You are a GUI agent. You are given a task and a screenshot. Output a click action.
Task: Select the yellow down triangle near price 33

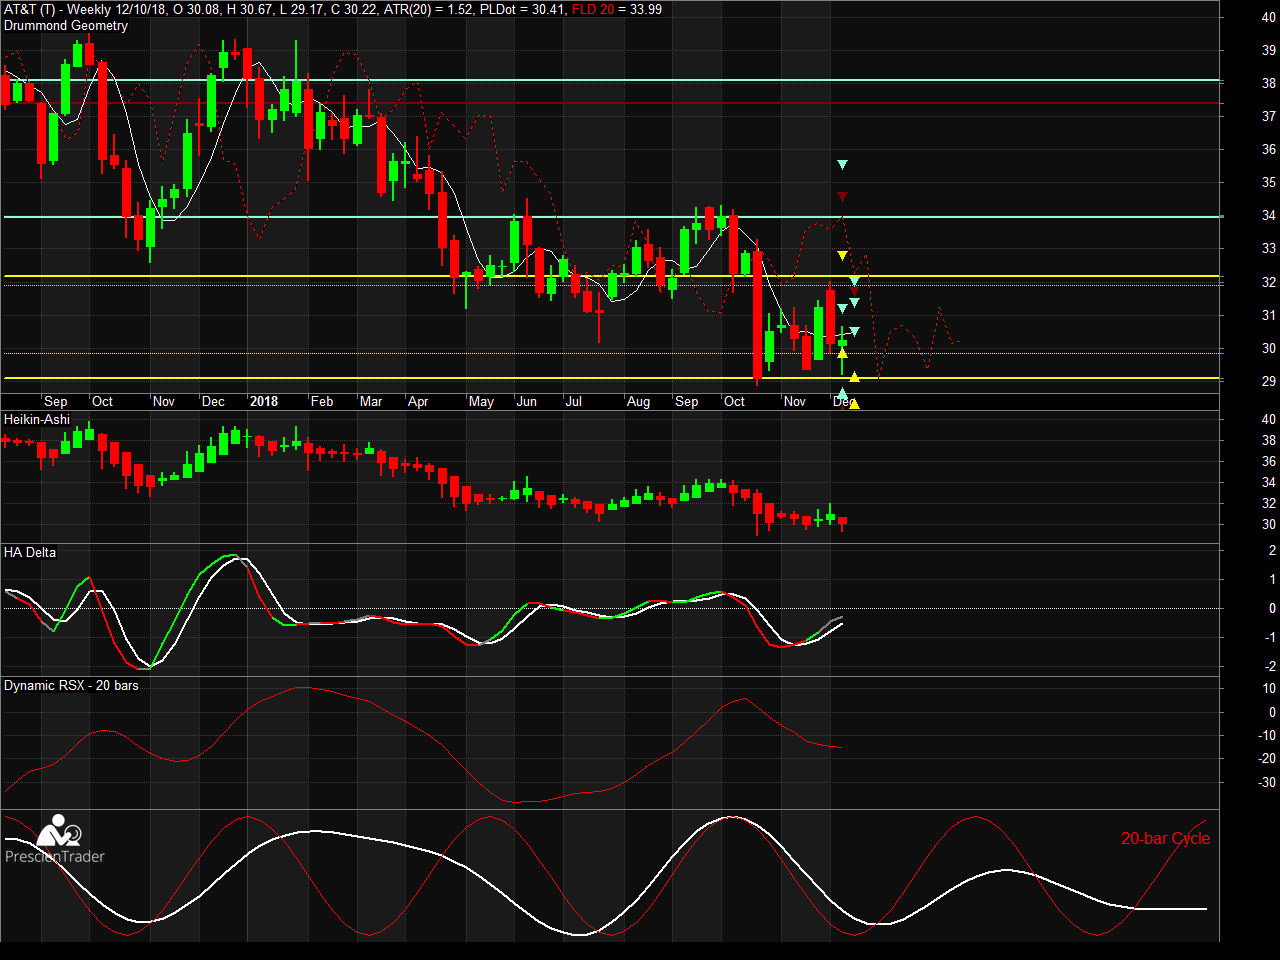[x=843, y=256]
